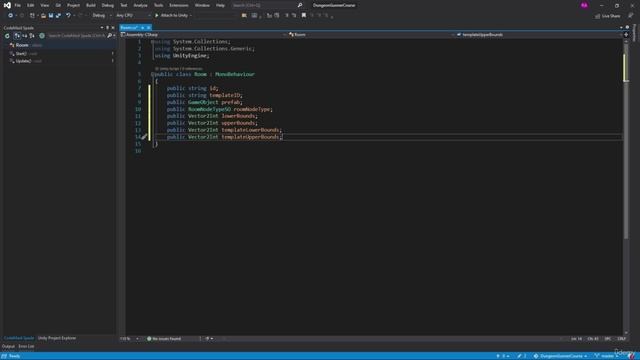Viewport: 640px width, 360px height.
Task: Click the split editor window icon
Action: [626, 35]
